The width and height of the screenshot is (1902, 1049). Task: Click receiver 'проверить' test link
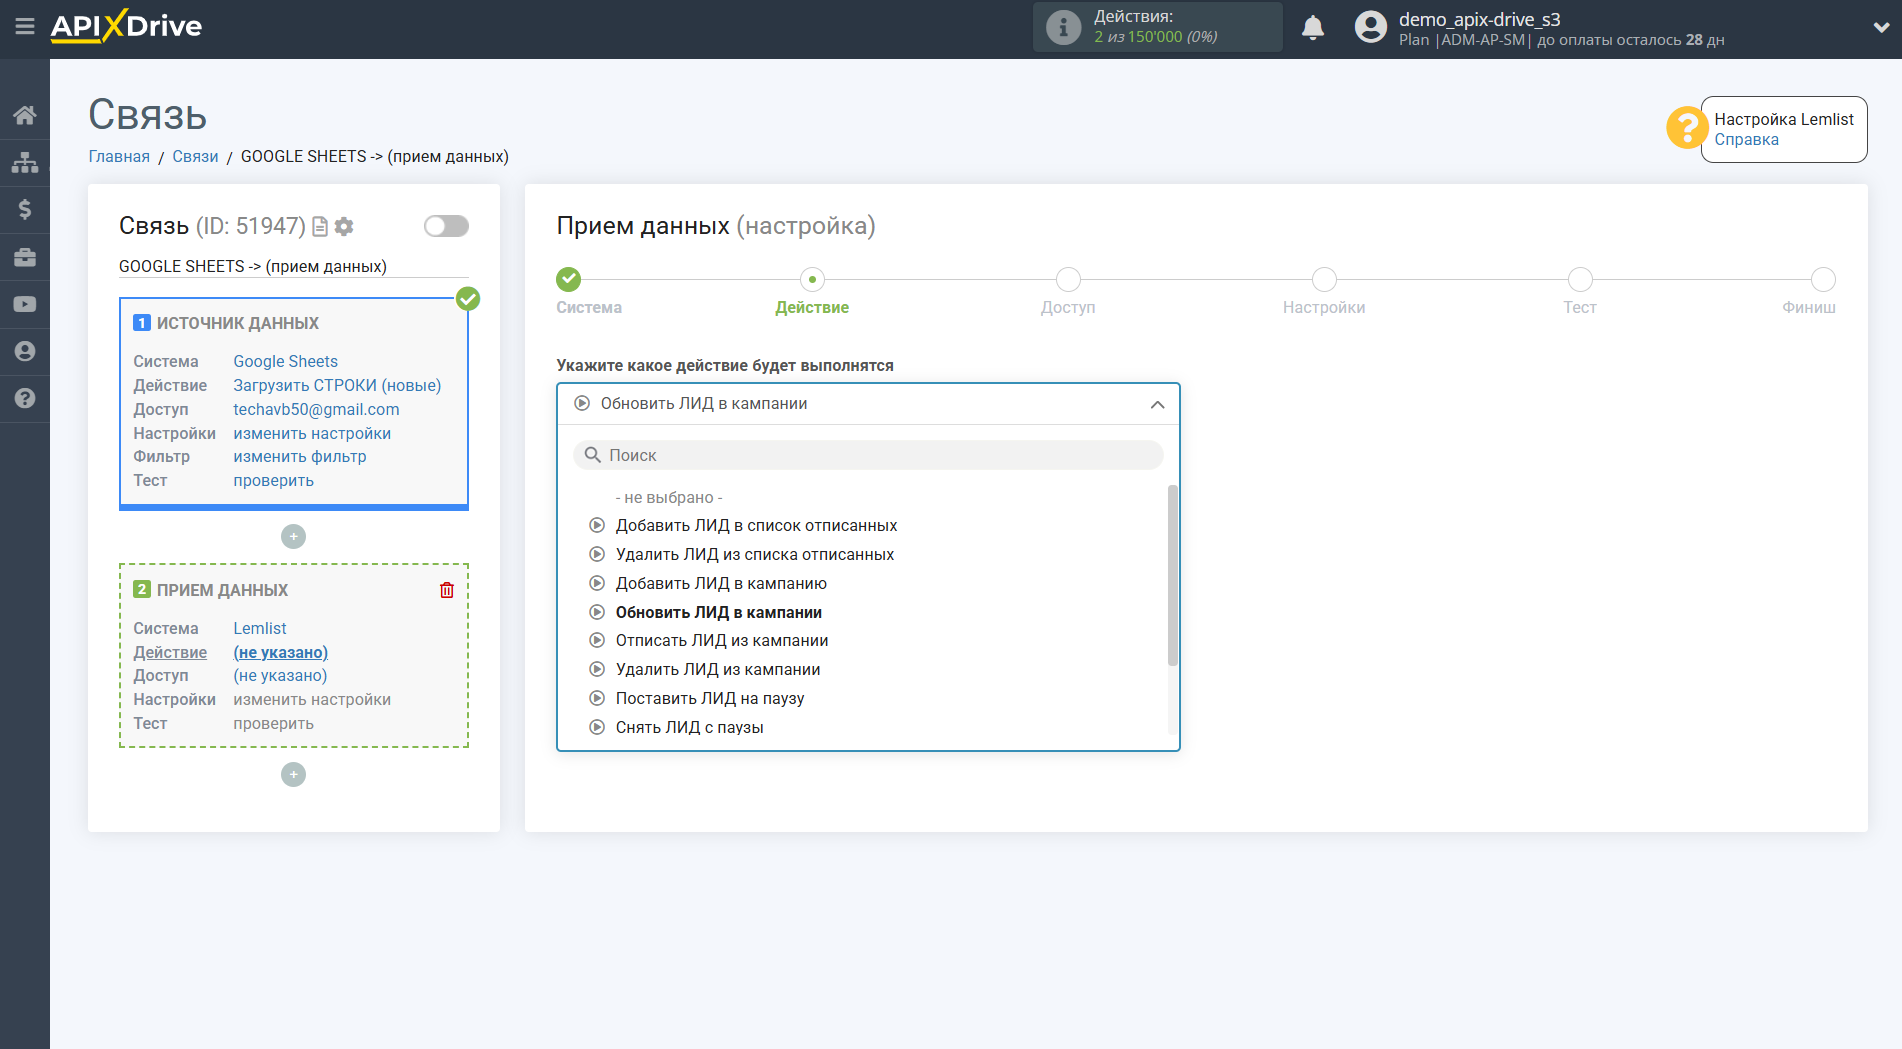273,724
